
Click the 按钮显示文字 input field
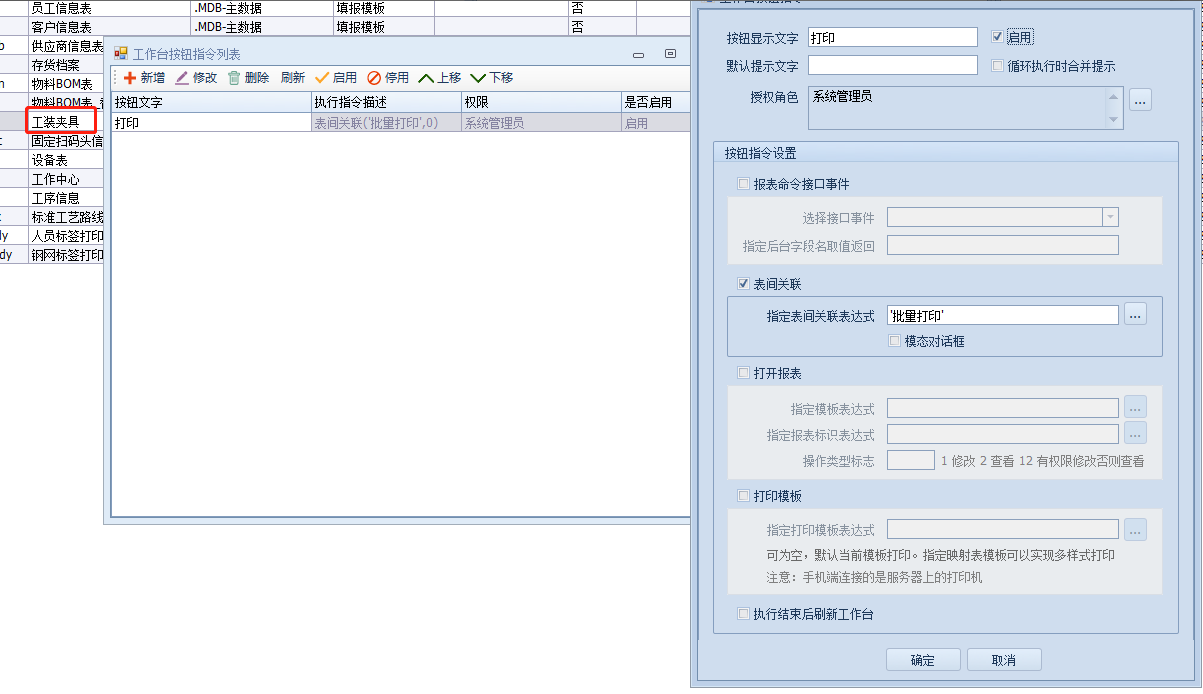891,37
